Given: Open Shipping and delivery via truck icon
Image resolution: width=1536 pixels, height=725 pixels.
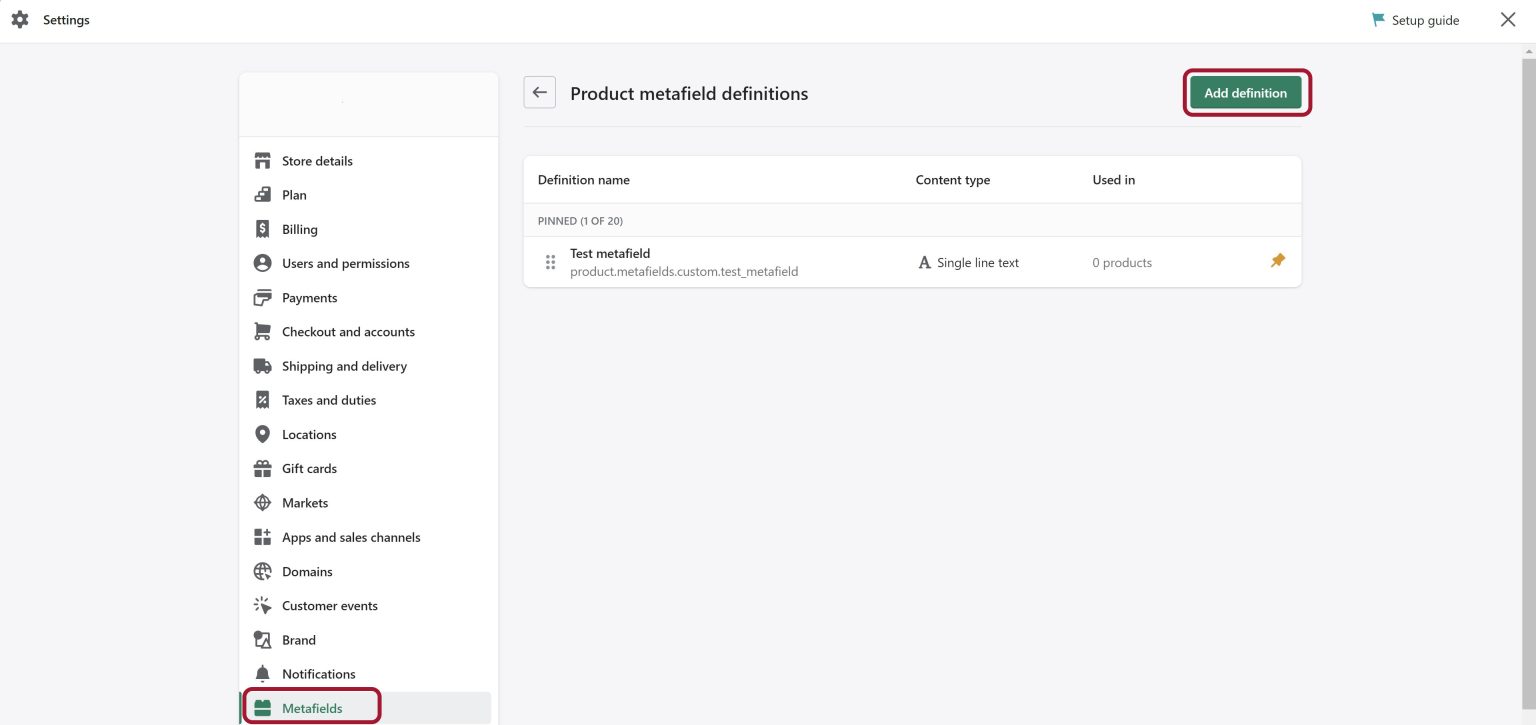Looking at the screenshot, I should click(x=262, y=365).
